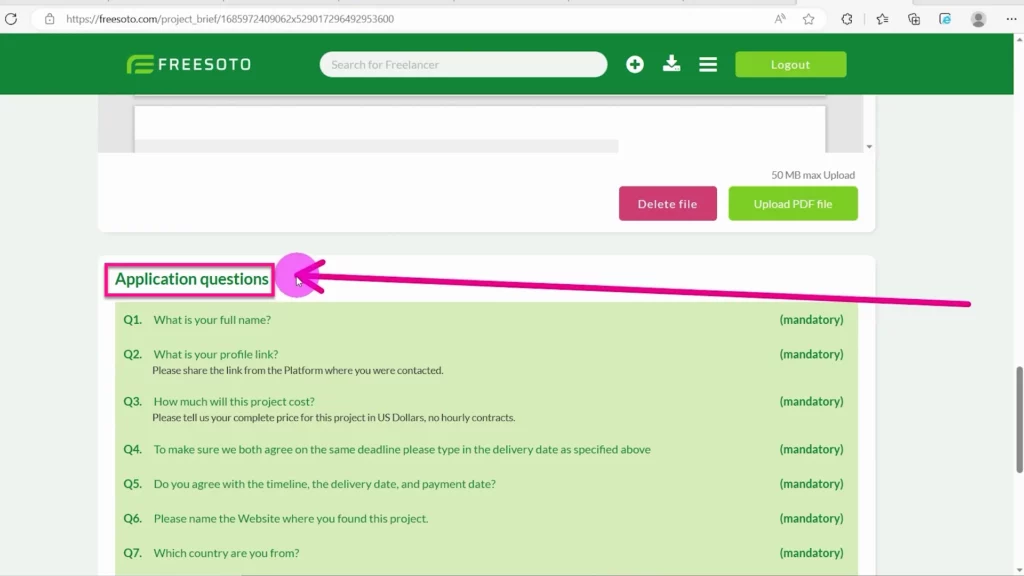Open browser Extensions puzzle icon
The height and width of the screenshot is (576, 1024).
click(x=847, y=19)
